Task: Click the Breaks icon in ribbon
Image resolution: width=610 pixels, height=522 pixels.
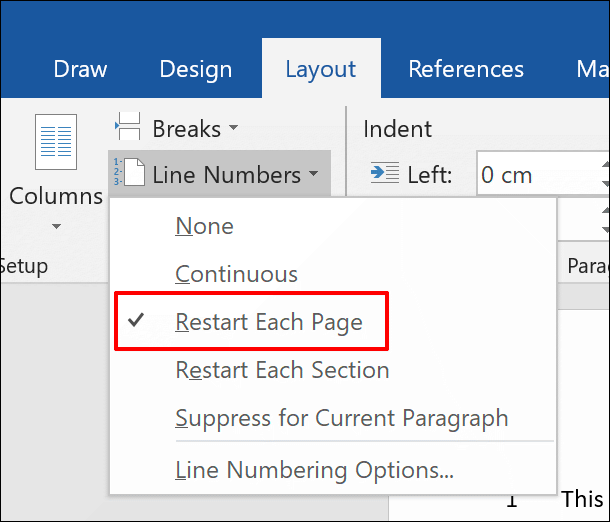Action: (128, 128)
